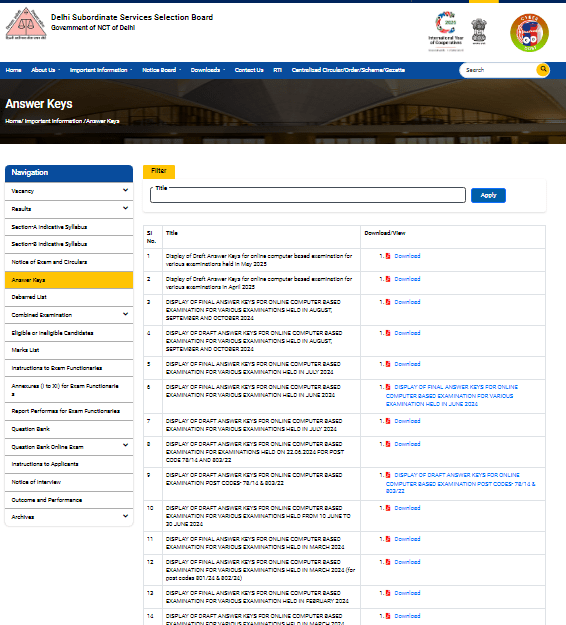This screenshot has width=566, height=625.
Task: Click the PDF icon for row 5 download
Action: pos(388,364)
